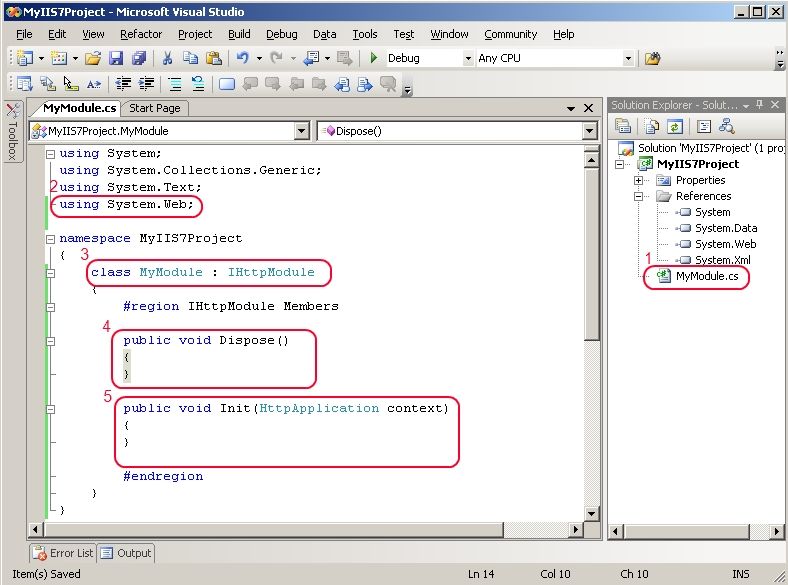This screenshot has height=585, width=788.
Task: Click the Cut scissors icon
Action: pos(167,58)
